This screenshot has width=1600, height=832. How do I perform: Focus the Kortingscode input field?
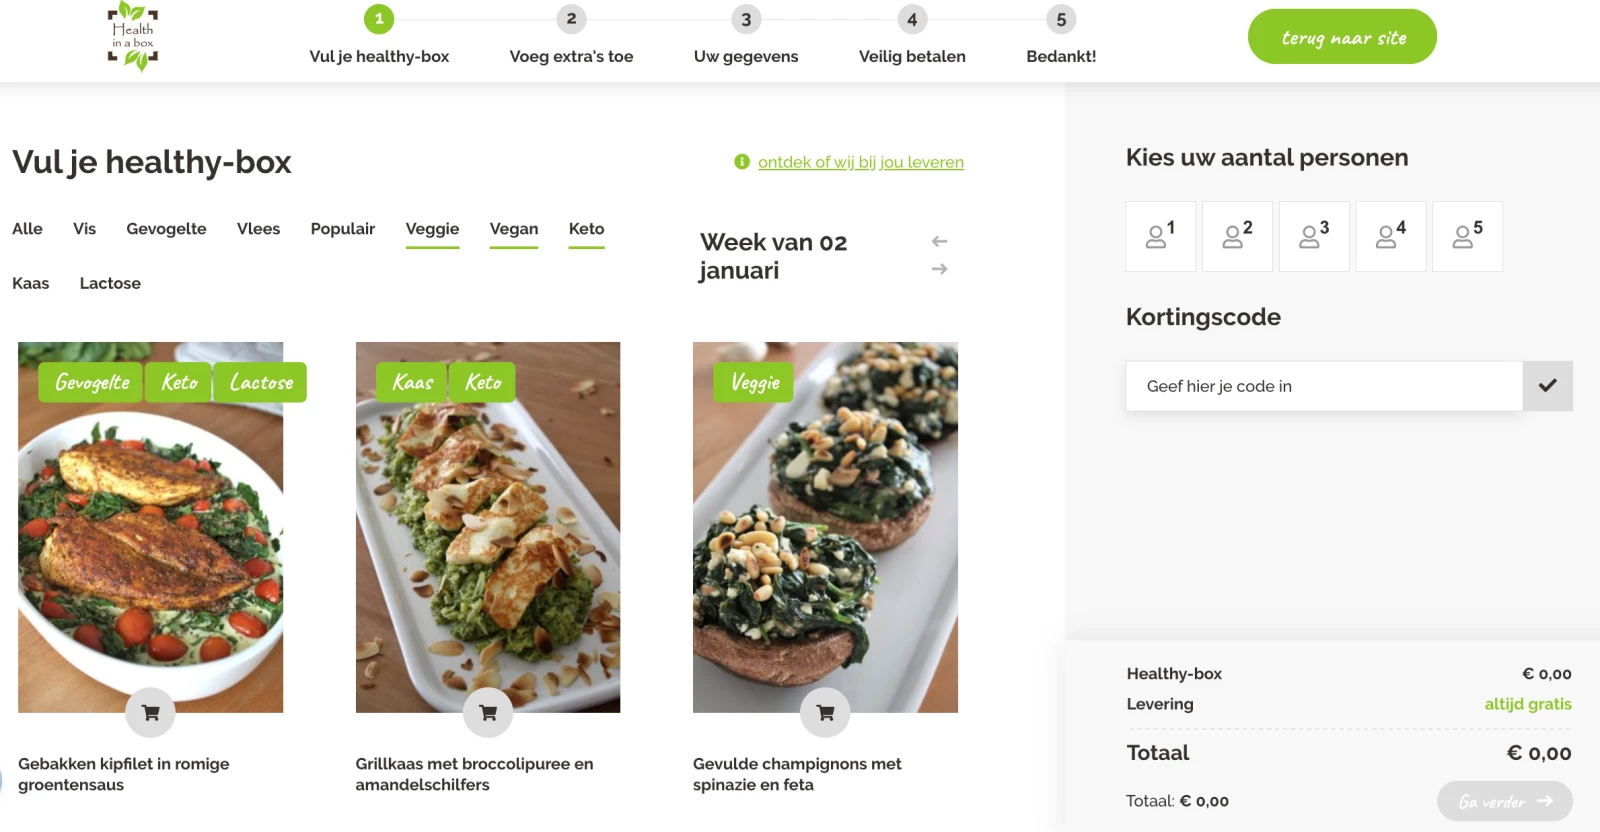coord(1323,386)
